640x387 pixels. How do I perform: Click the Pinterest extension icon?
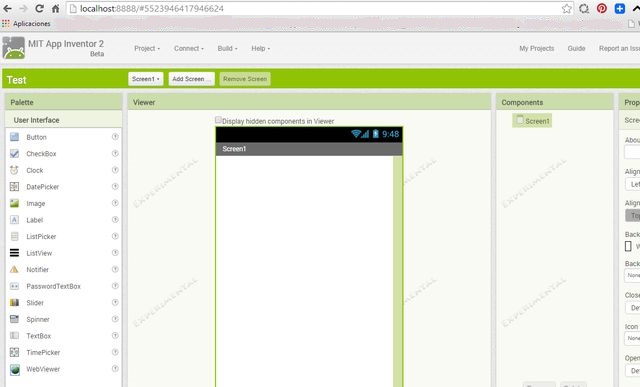[x=602, y=9]
